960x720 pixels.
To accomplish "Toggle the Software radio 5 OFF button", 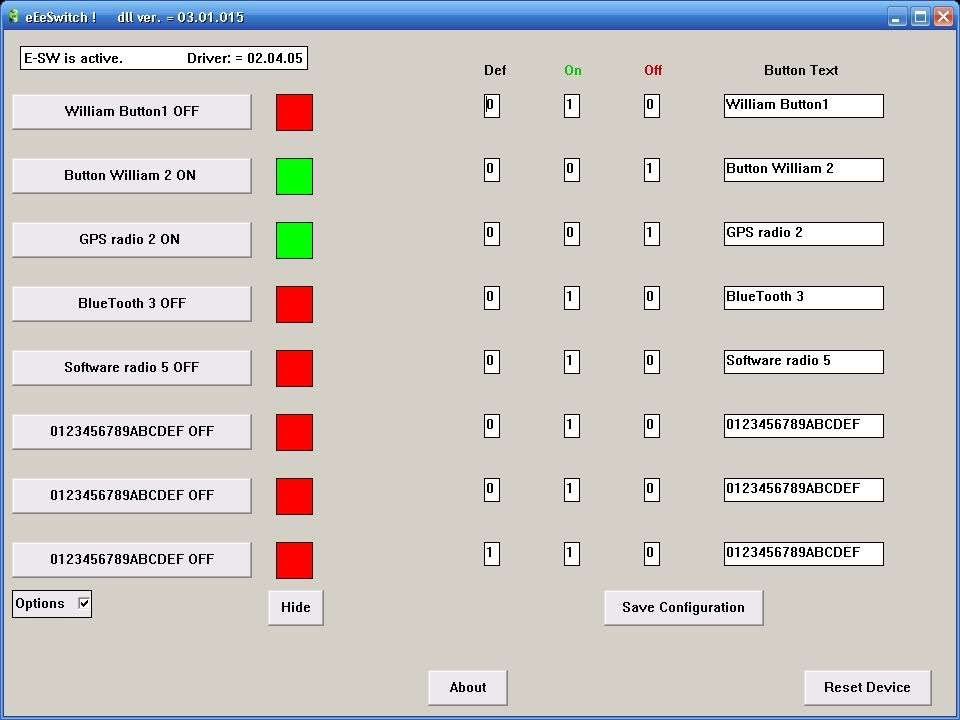I will tap(131, 368).
